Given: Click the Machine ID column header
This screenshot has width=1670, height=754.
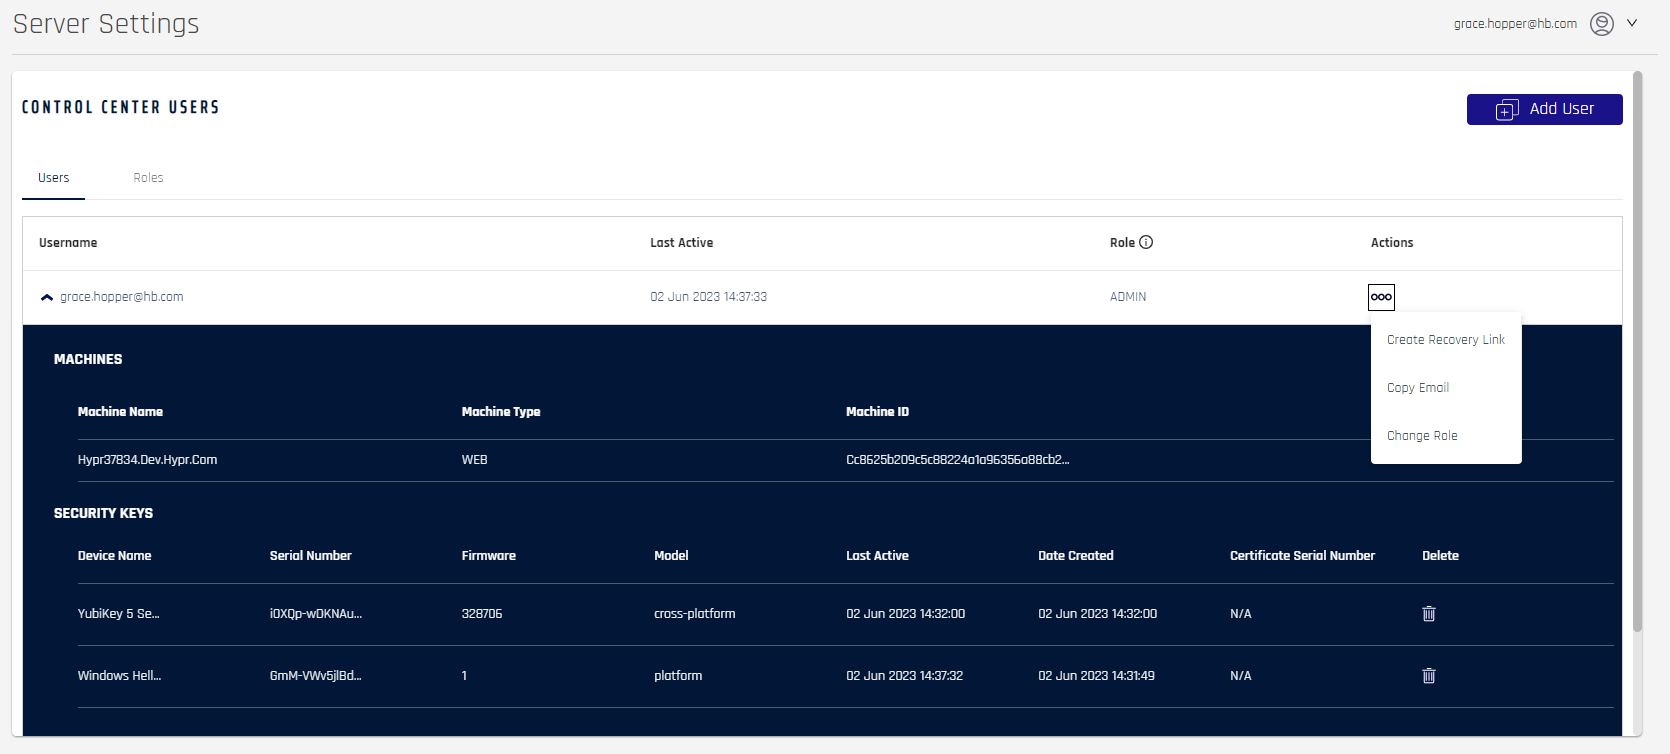Looking at the screenshot, I should (x=878, y=412).
